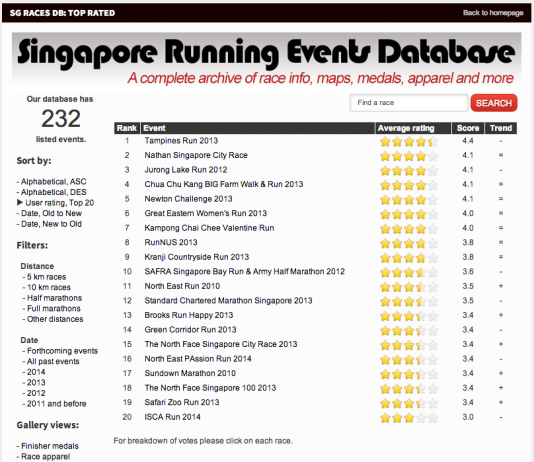Click the star rating of ISCA Run 2014
This screenshot has width=534, height=462.
click(409, 418)
